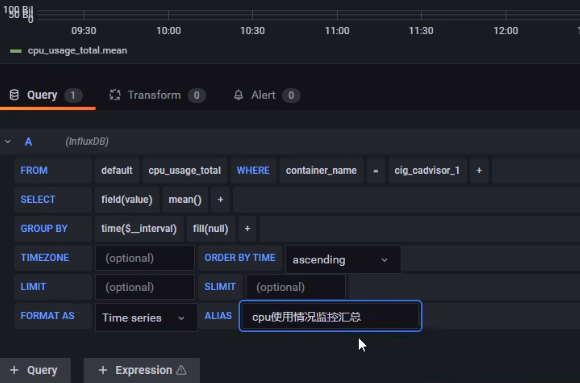Screen dimensions: 580x383
Task: Click the warning icon on Expression button
Action: click(x=181, y=370)
